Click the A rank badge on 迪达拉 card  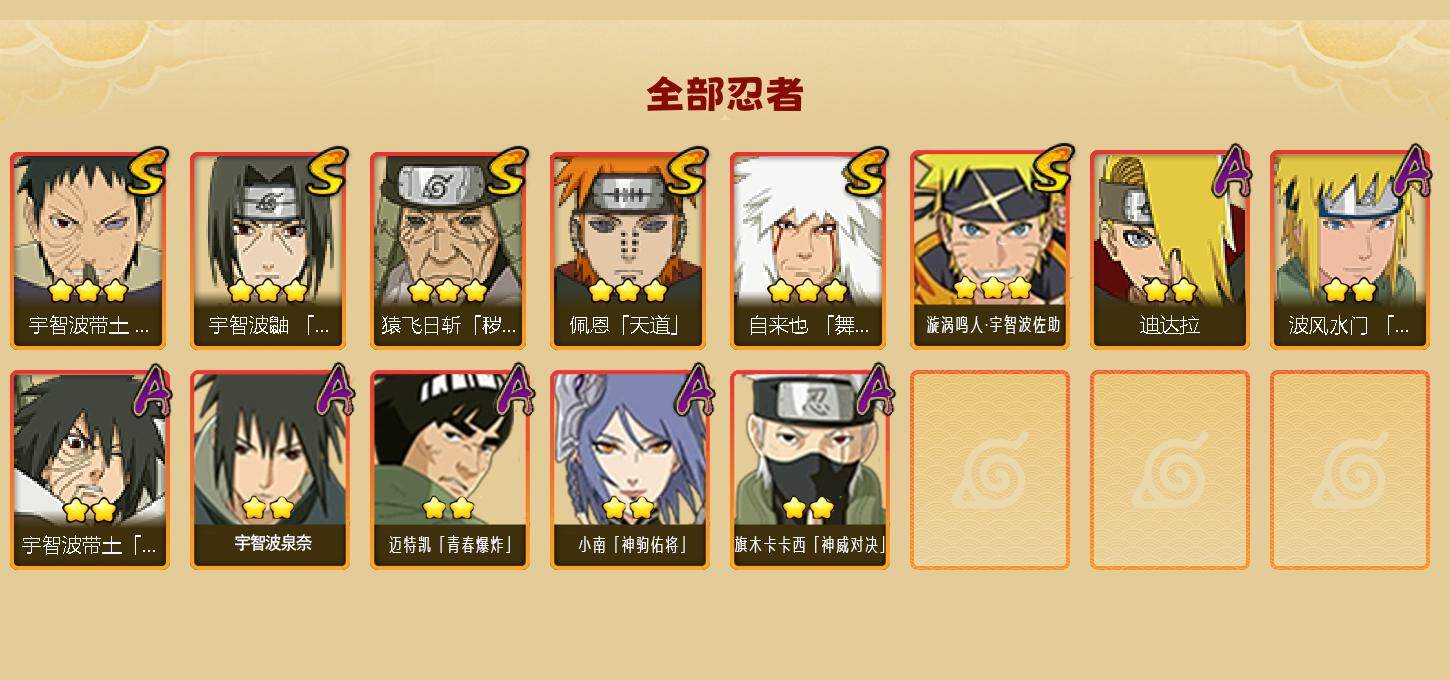point(1231,171)
